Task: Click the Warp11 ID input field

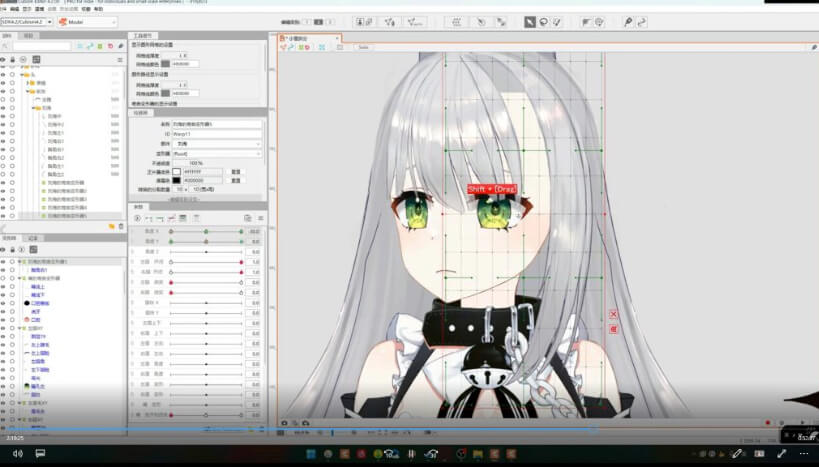Action: point(217,134)
